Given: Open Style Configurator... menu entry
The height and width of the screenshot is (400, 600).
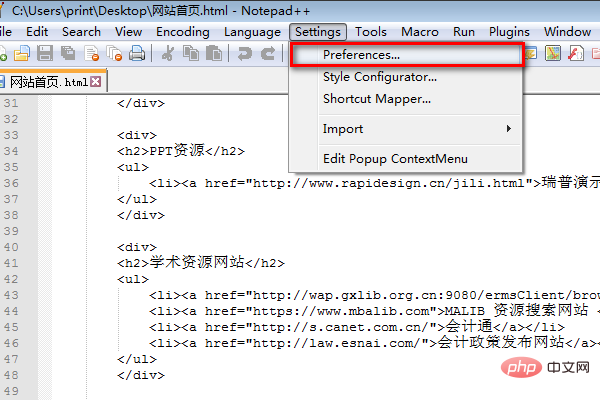Looking at the screenshot, I should tap(380, 77).
